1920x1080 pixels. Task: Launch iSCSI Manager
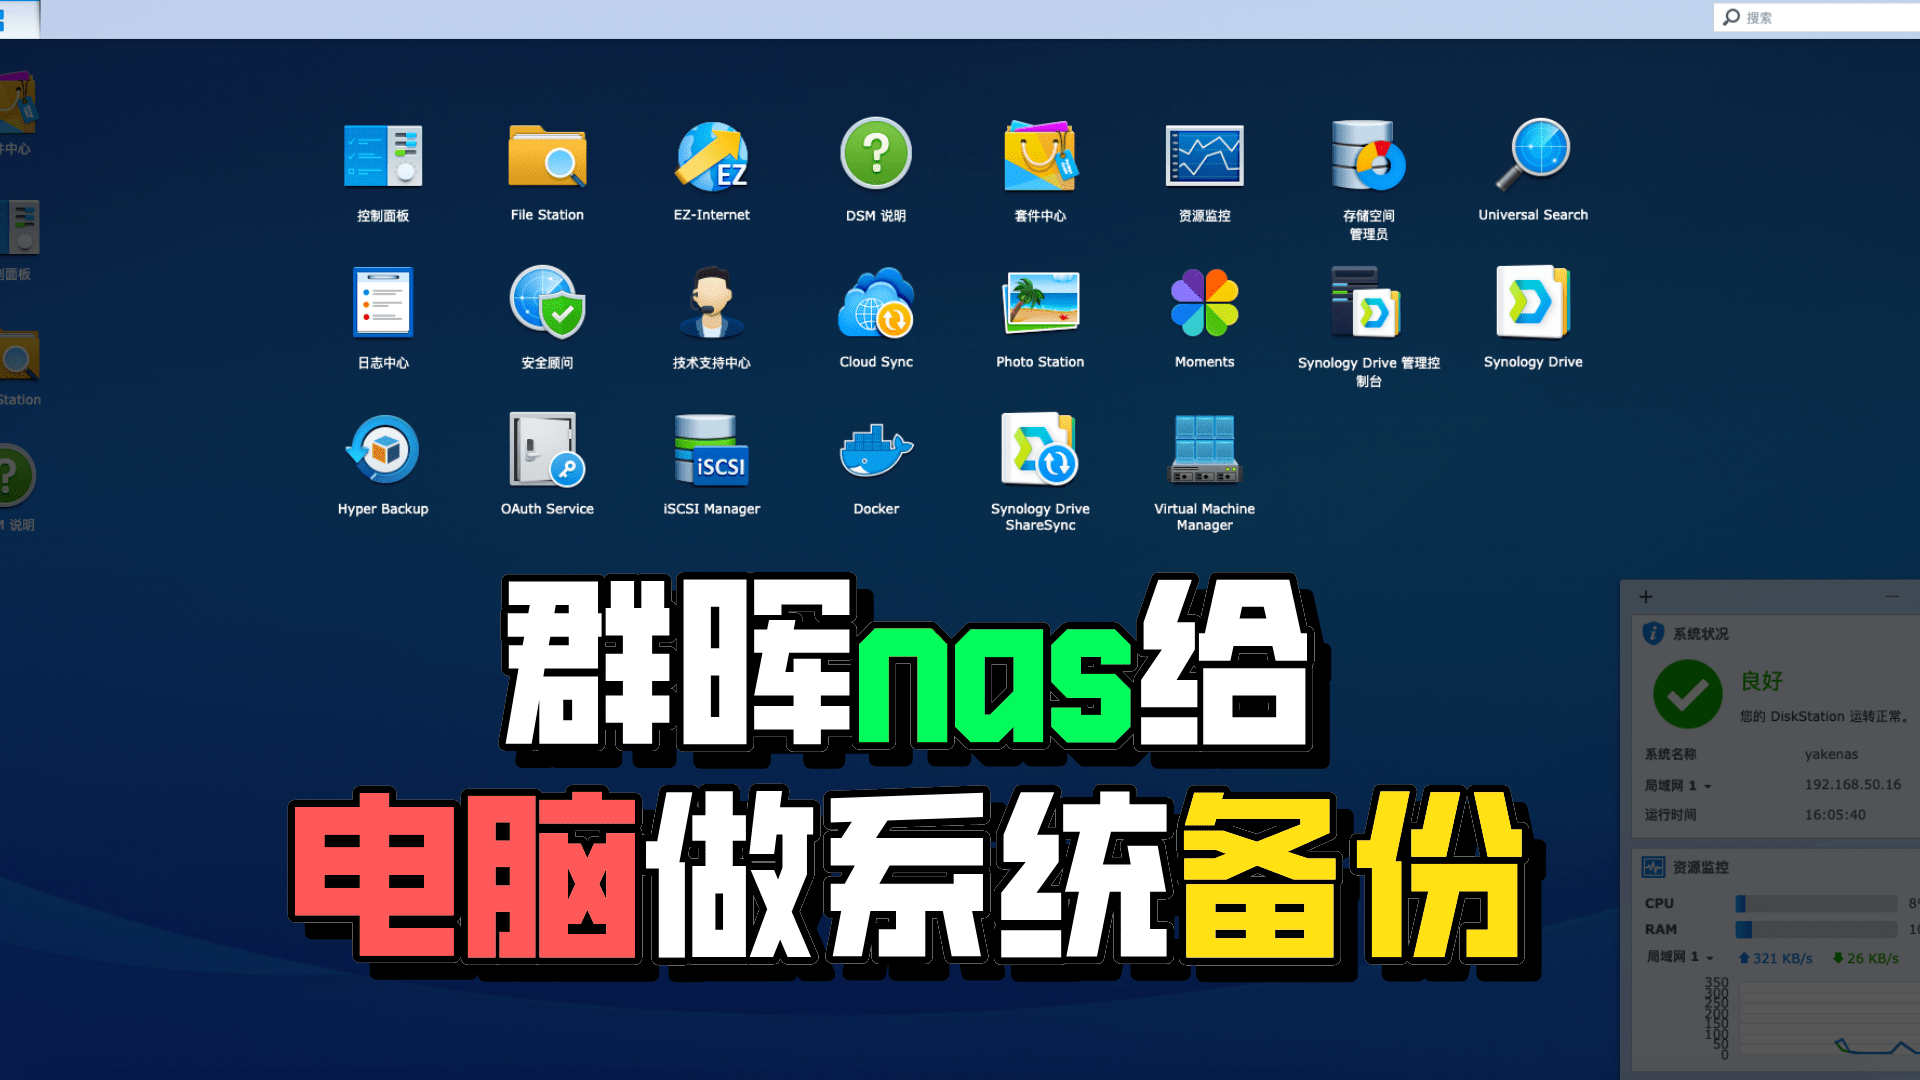pos(710,450)
